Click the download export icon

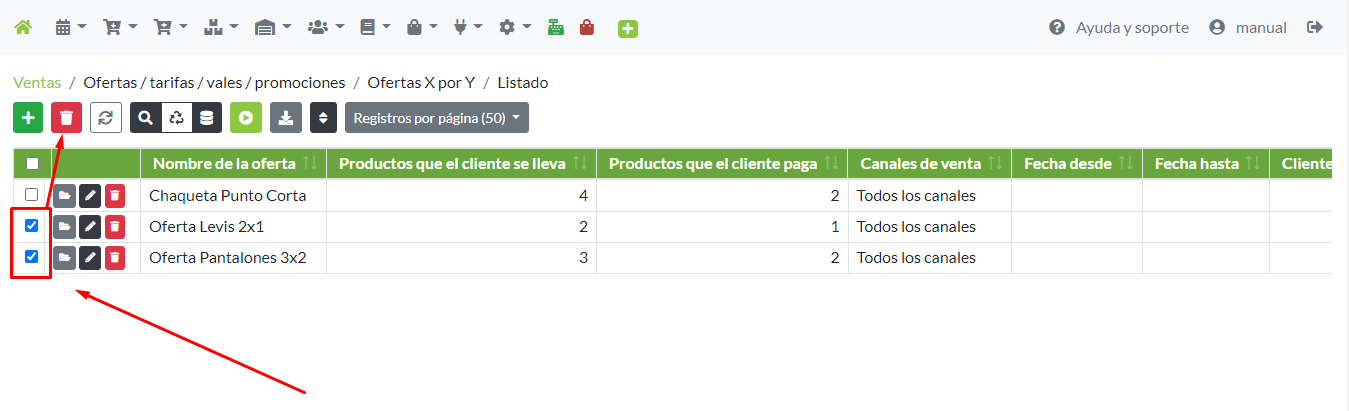(286, 118)
